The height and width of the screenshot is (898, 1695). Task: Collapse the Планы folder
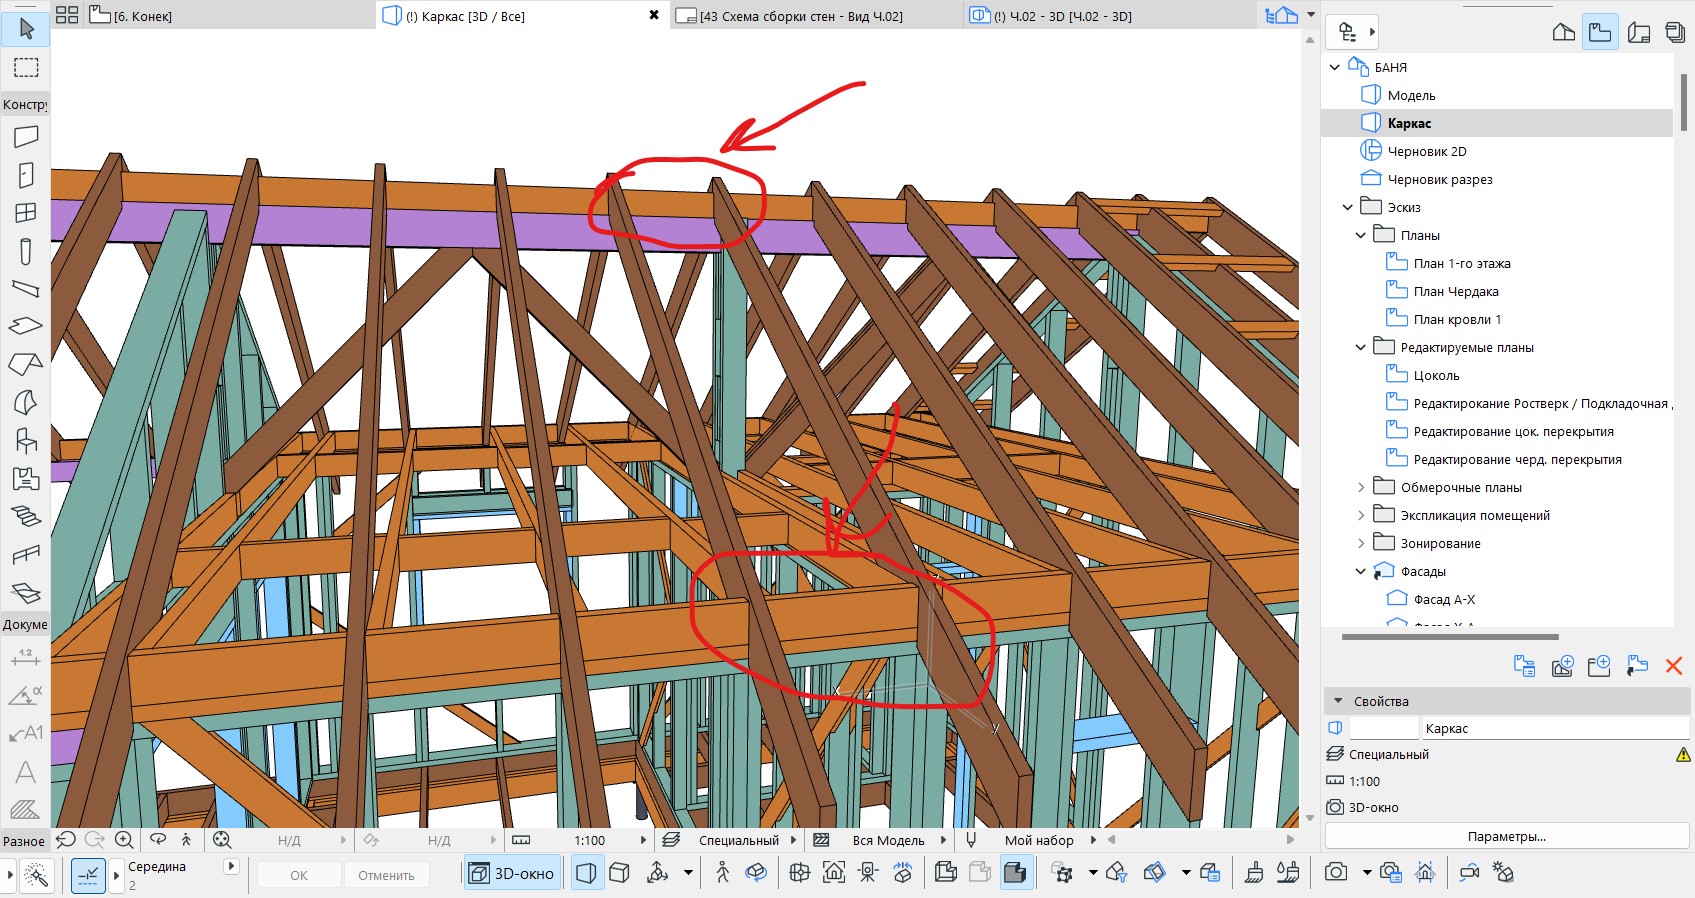point(1360,236)
